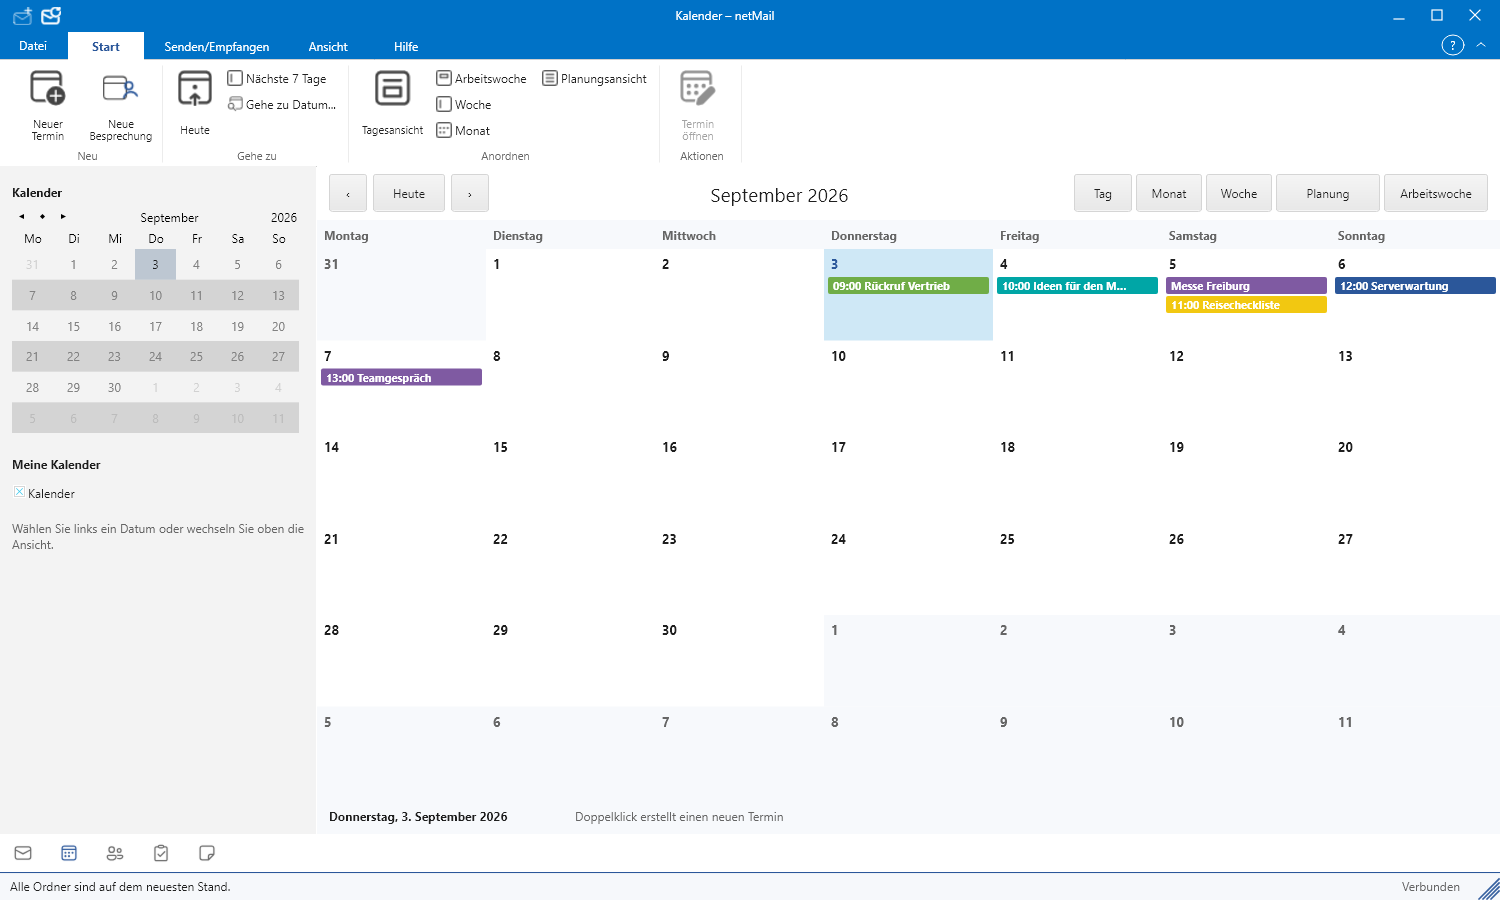Select day cell 17 in month grid
This screenshot has width=1500, height=900.
[x=908, y=477]
